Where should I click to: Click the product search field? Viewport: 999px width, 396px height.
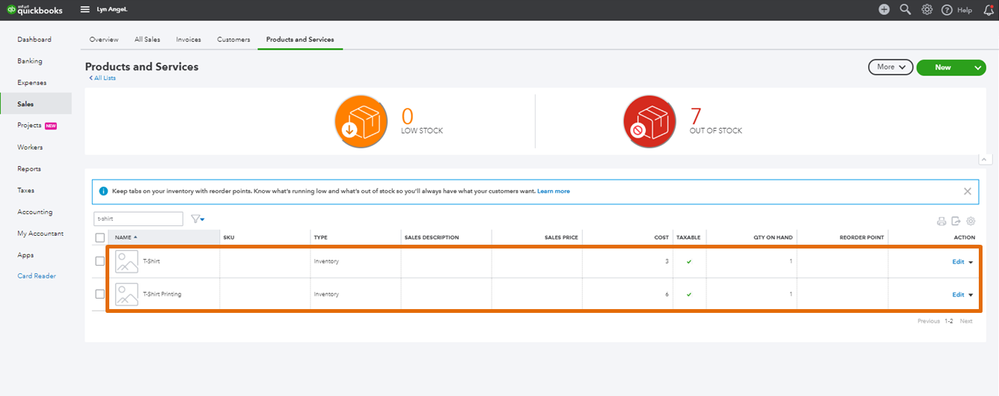138,219
